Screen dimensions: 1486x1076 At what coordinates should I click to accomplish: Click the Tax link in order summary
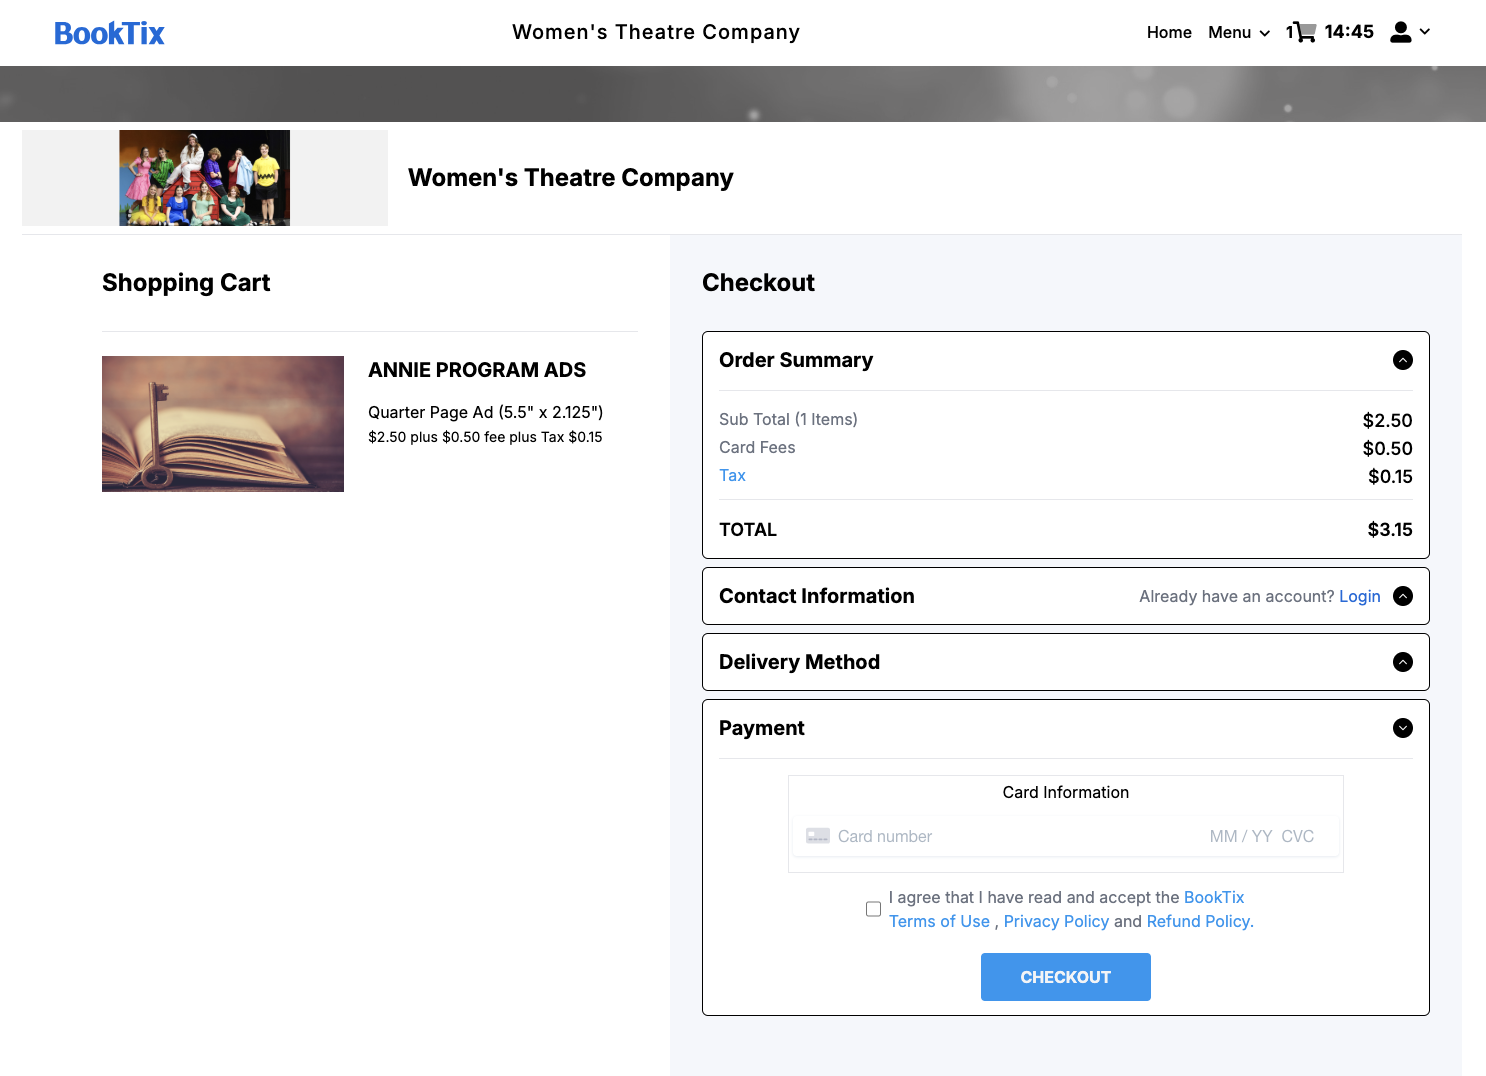[732, 476]
